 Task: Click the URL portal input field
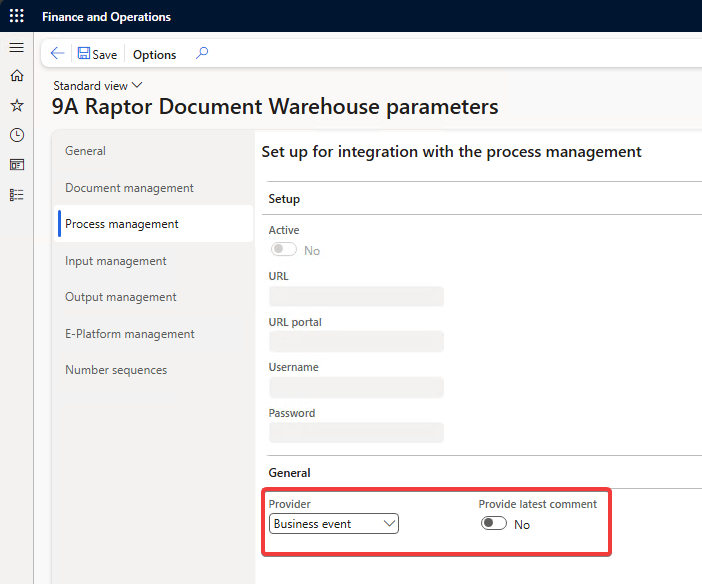[356, 342]
